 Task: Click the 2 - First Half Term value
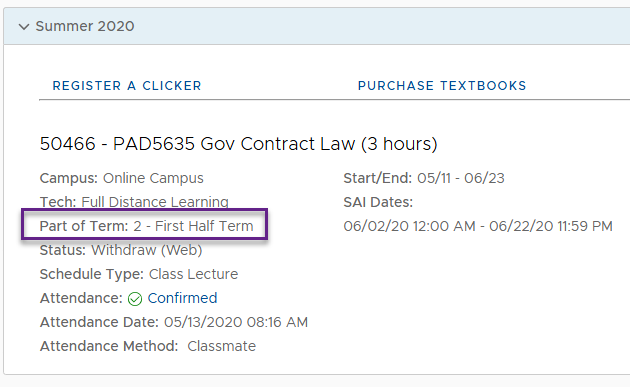[x=194, y=226]
